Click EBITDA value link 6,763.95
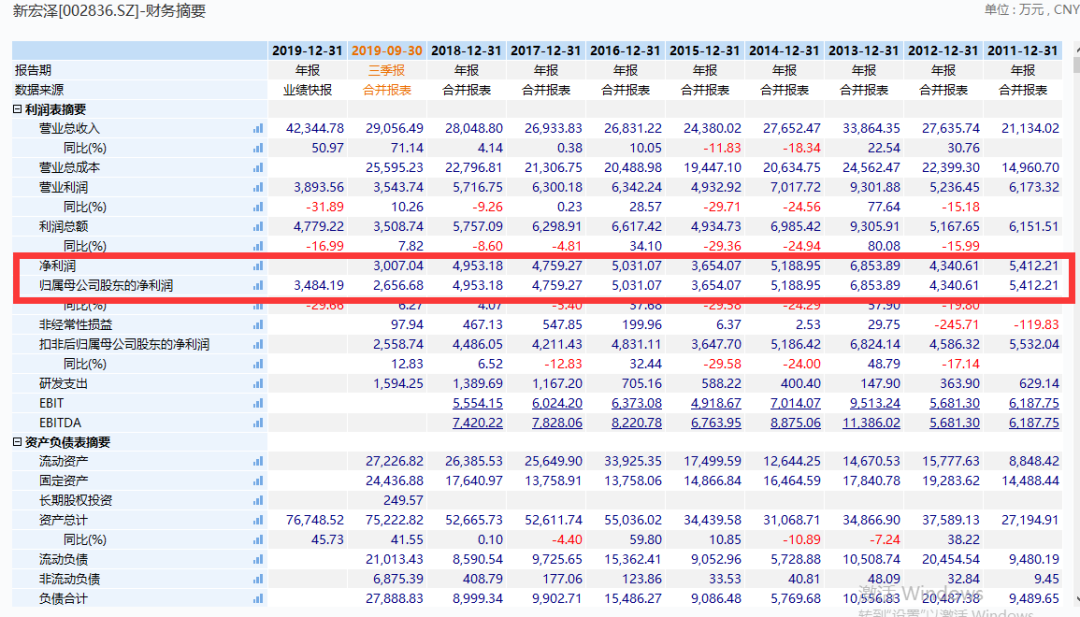The width and height of the screenshot is (1080, 617). [716, 423]
